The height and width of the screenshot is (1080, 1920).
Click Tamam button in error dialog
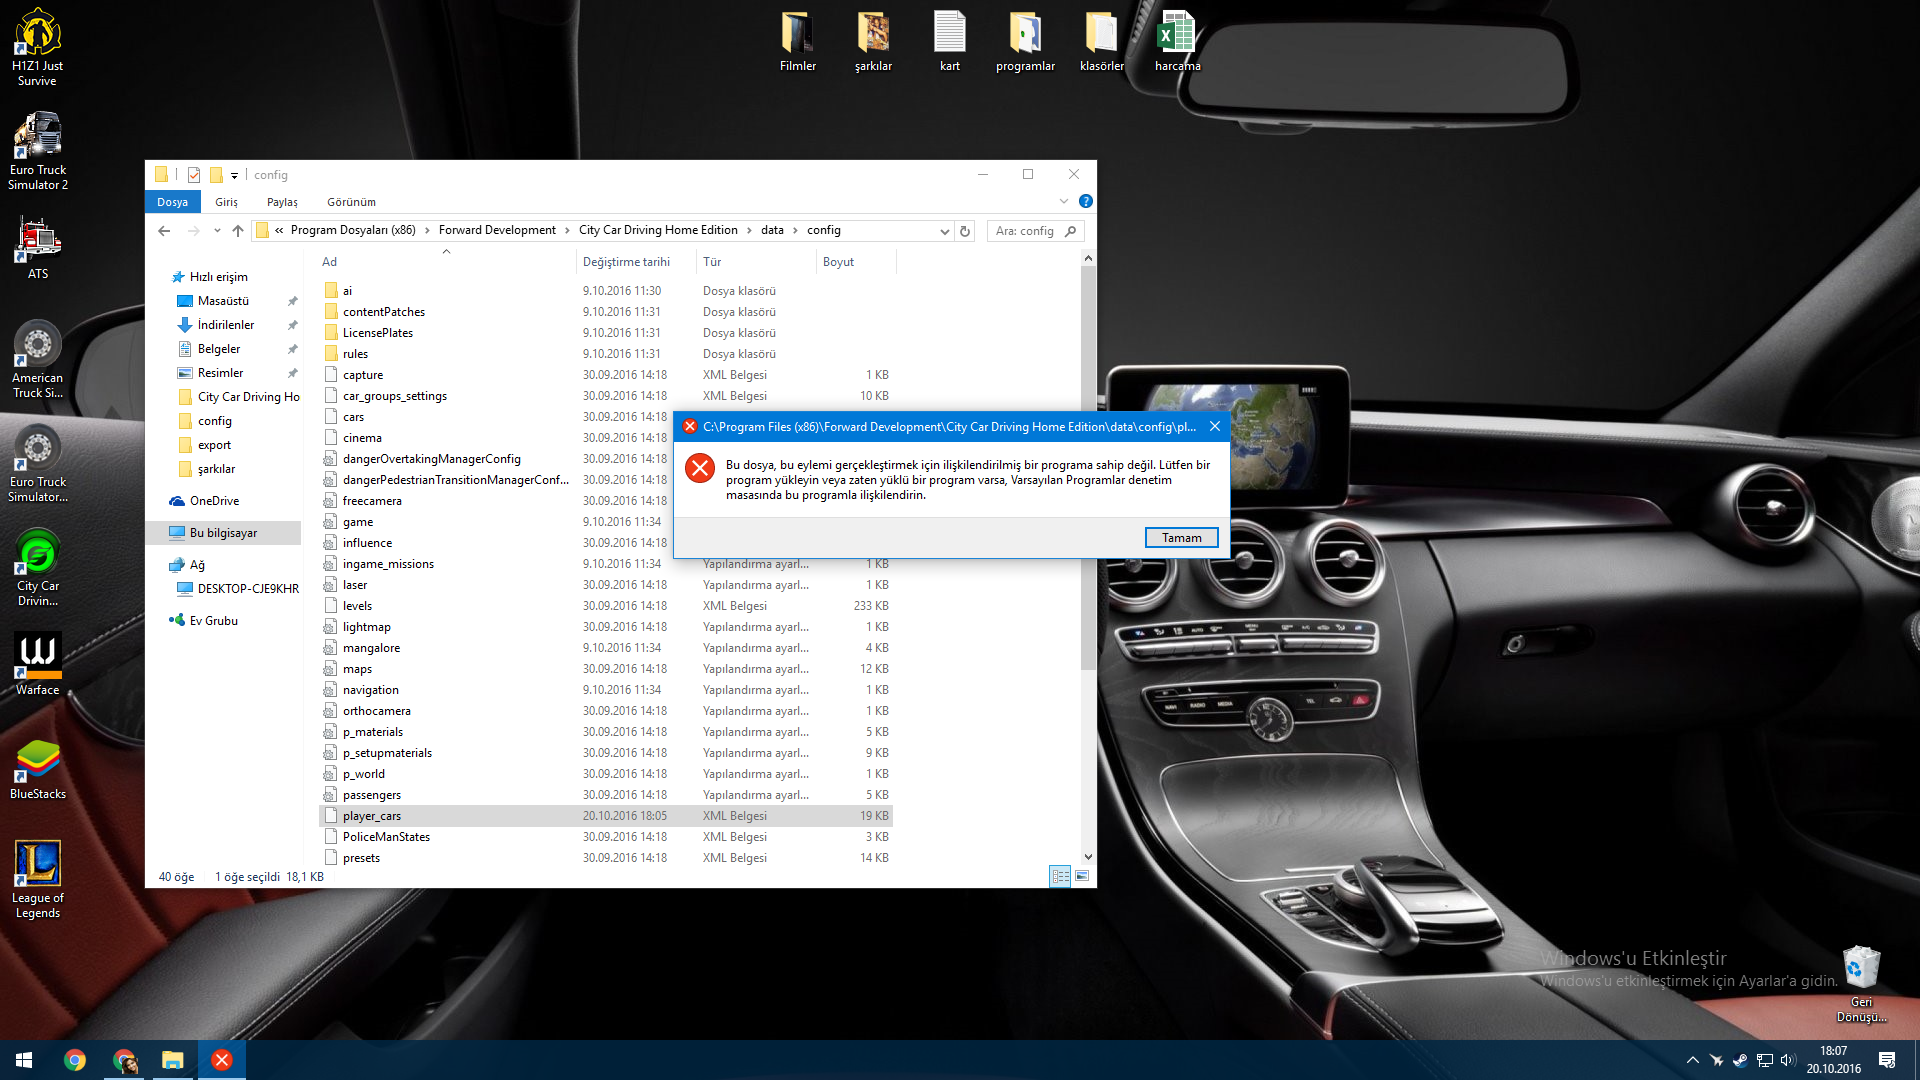[1181, 538]
